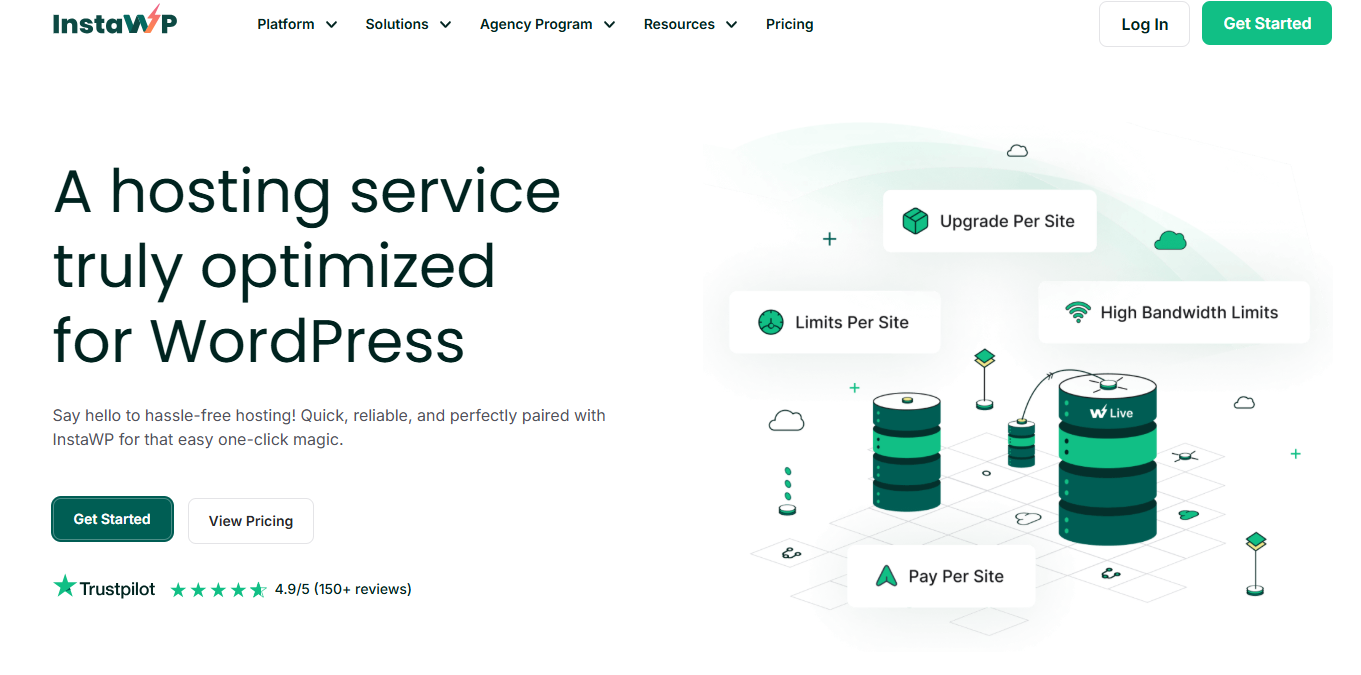
Task: Click the header Get Started button
Action: pos(1267,23)
